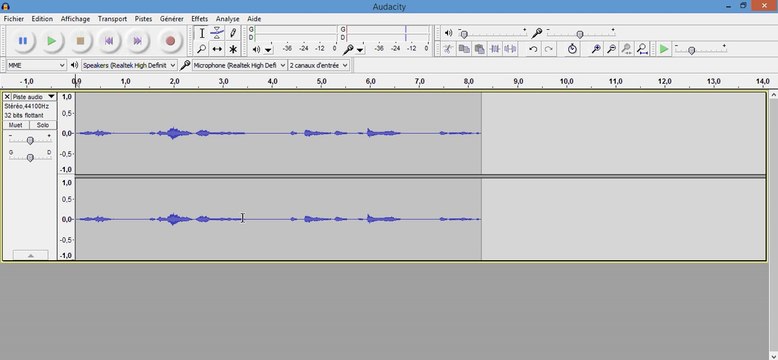Click the Stéréo,44100Hz track info text
The width and height of the screenshot is (778, 360).
pos(27,107)
